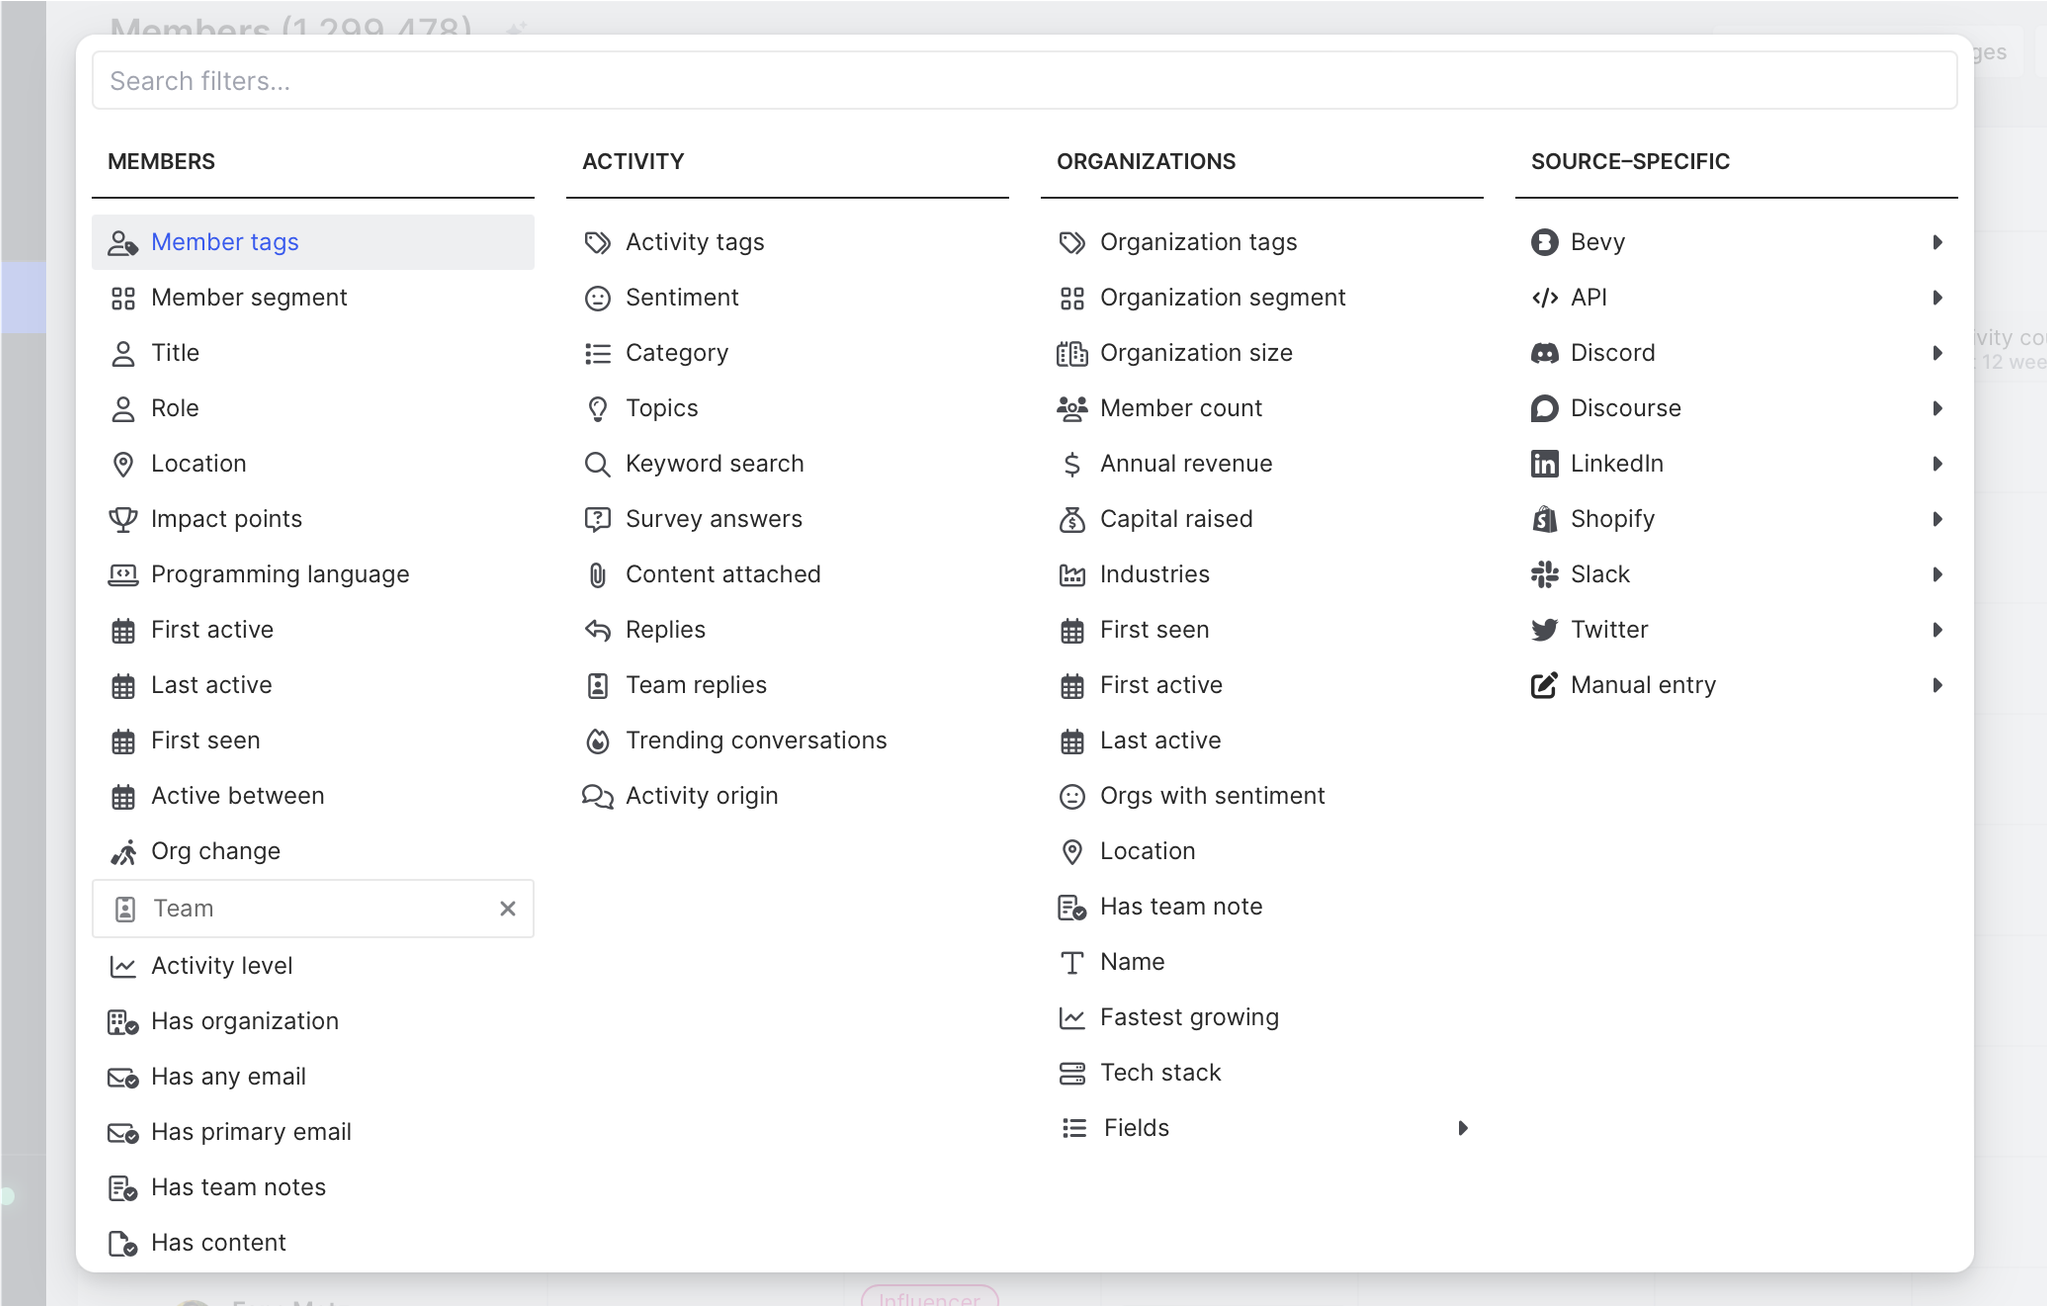Select the Member tags filter
The height and width of the screenshot is (1306, 2047).
(x=224, y=242)
